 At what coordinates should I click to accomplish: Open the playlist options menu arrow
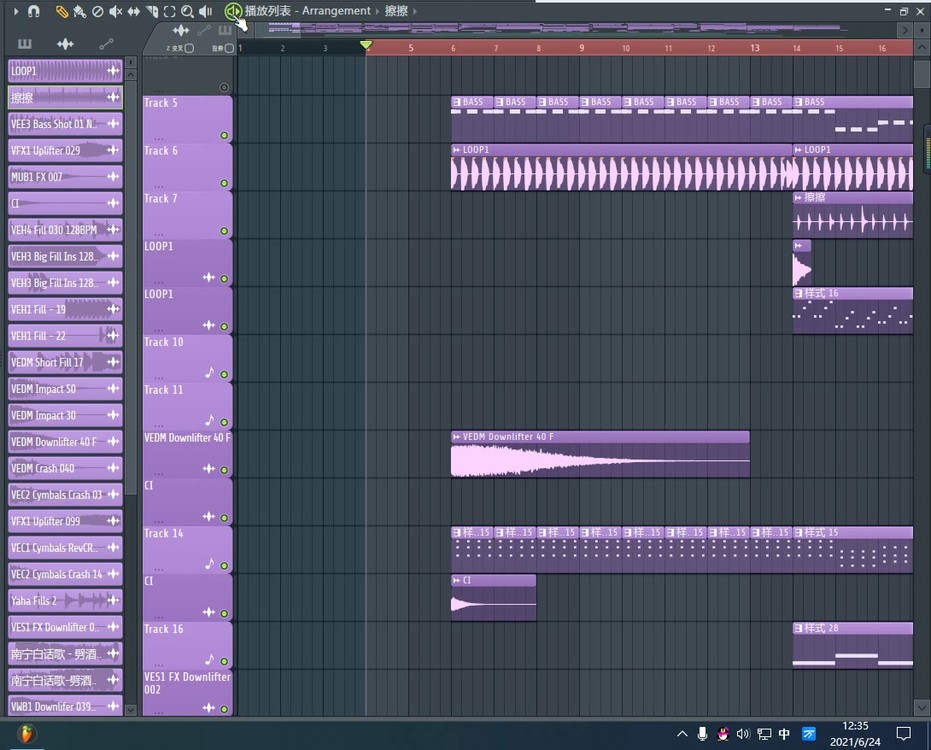[15, 11]
